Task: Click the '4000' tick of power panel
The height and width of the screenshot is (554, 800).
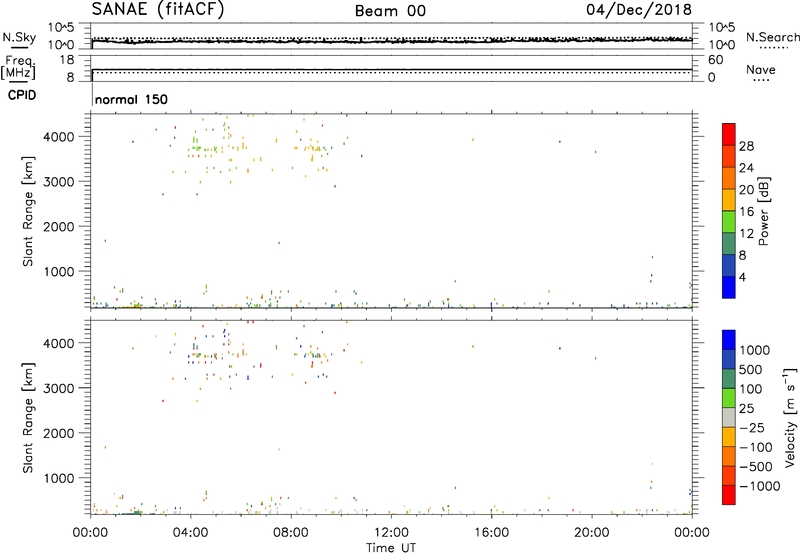Action: pyautogui.click(x=58, y=137)
